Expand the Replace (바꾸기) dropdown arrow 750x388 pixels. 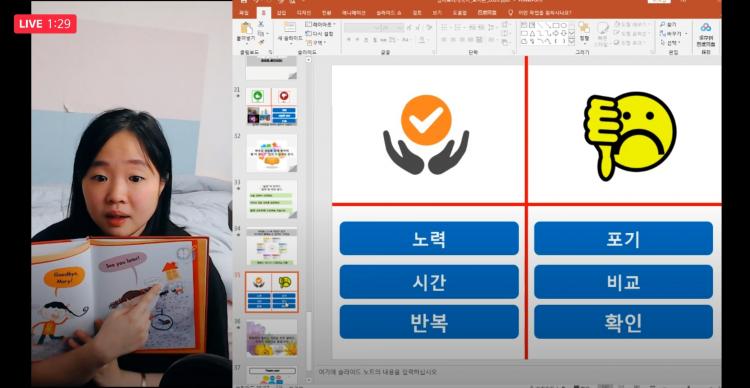pos(686,33)
